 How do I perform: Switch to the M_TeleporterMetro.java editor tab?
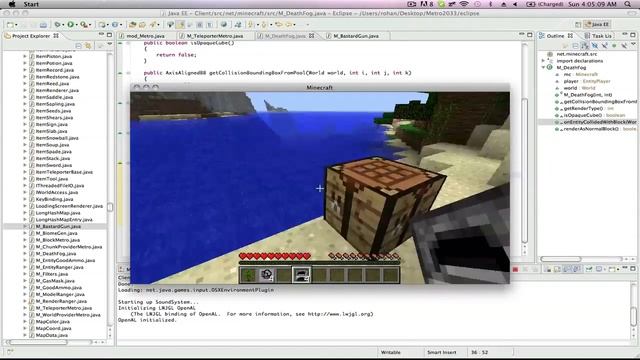(214, 36)
